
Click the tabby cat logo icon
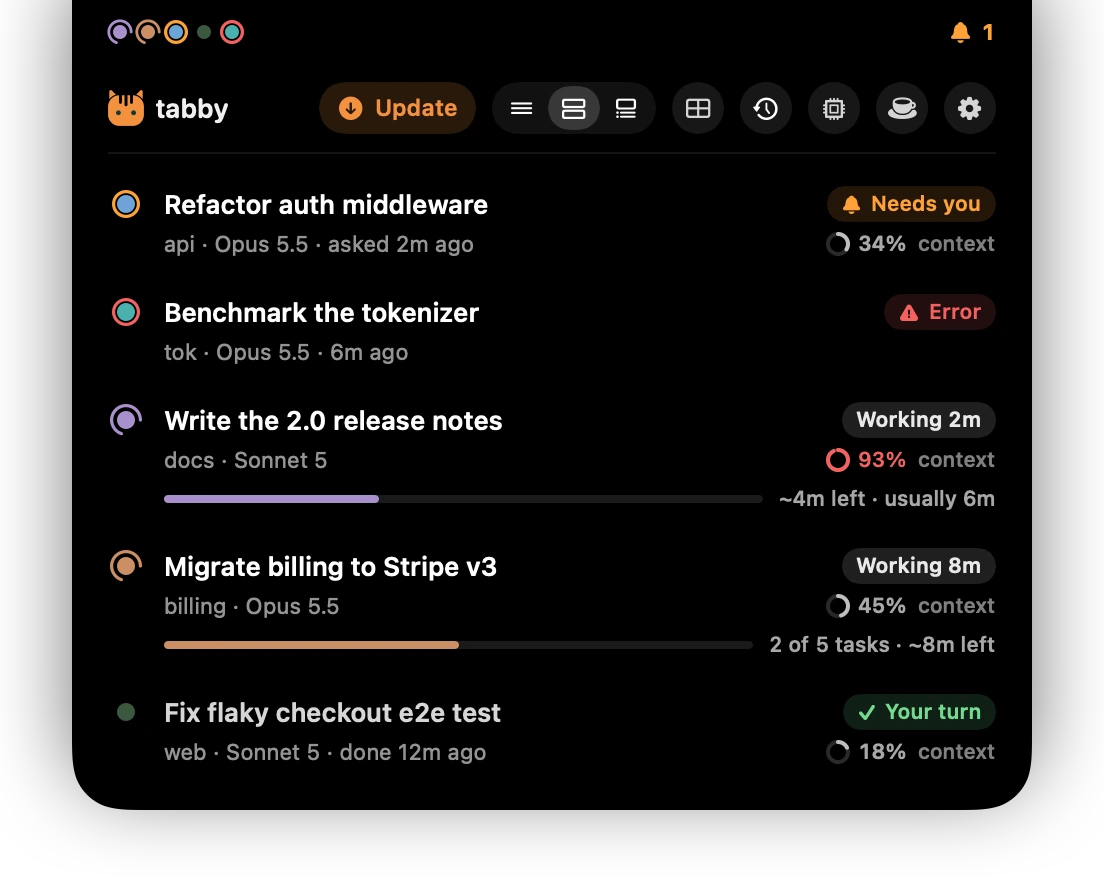pos(126,108)
